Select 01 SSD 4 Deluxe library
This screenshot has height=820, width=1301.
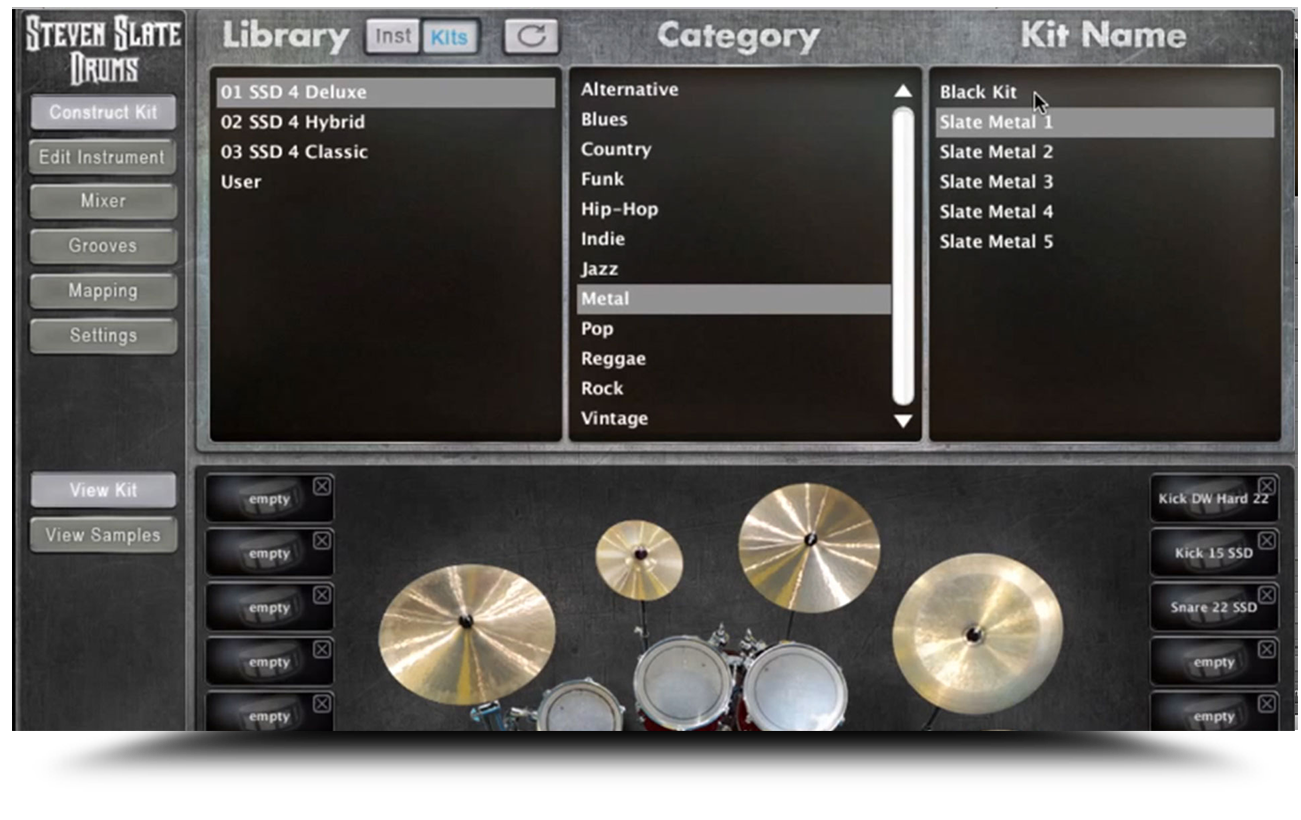click(x=386, y=92)
